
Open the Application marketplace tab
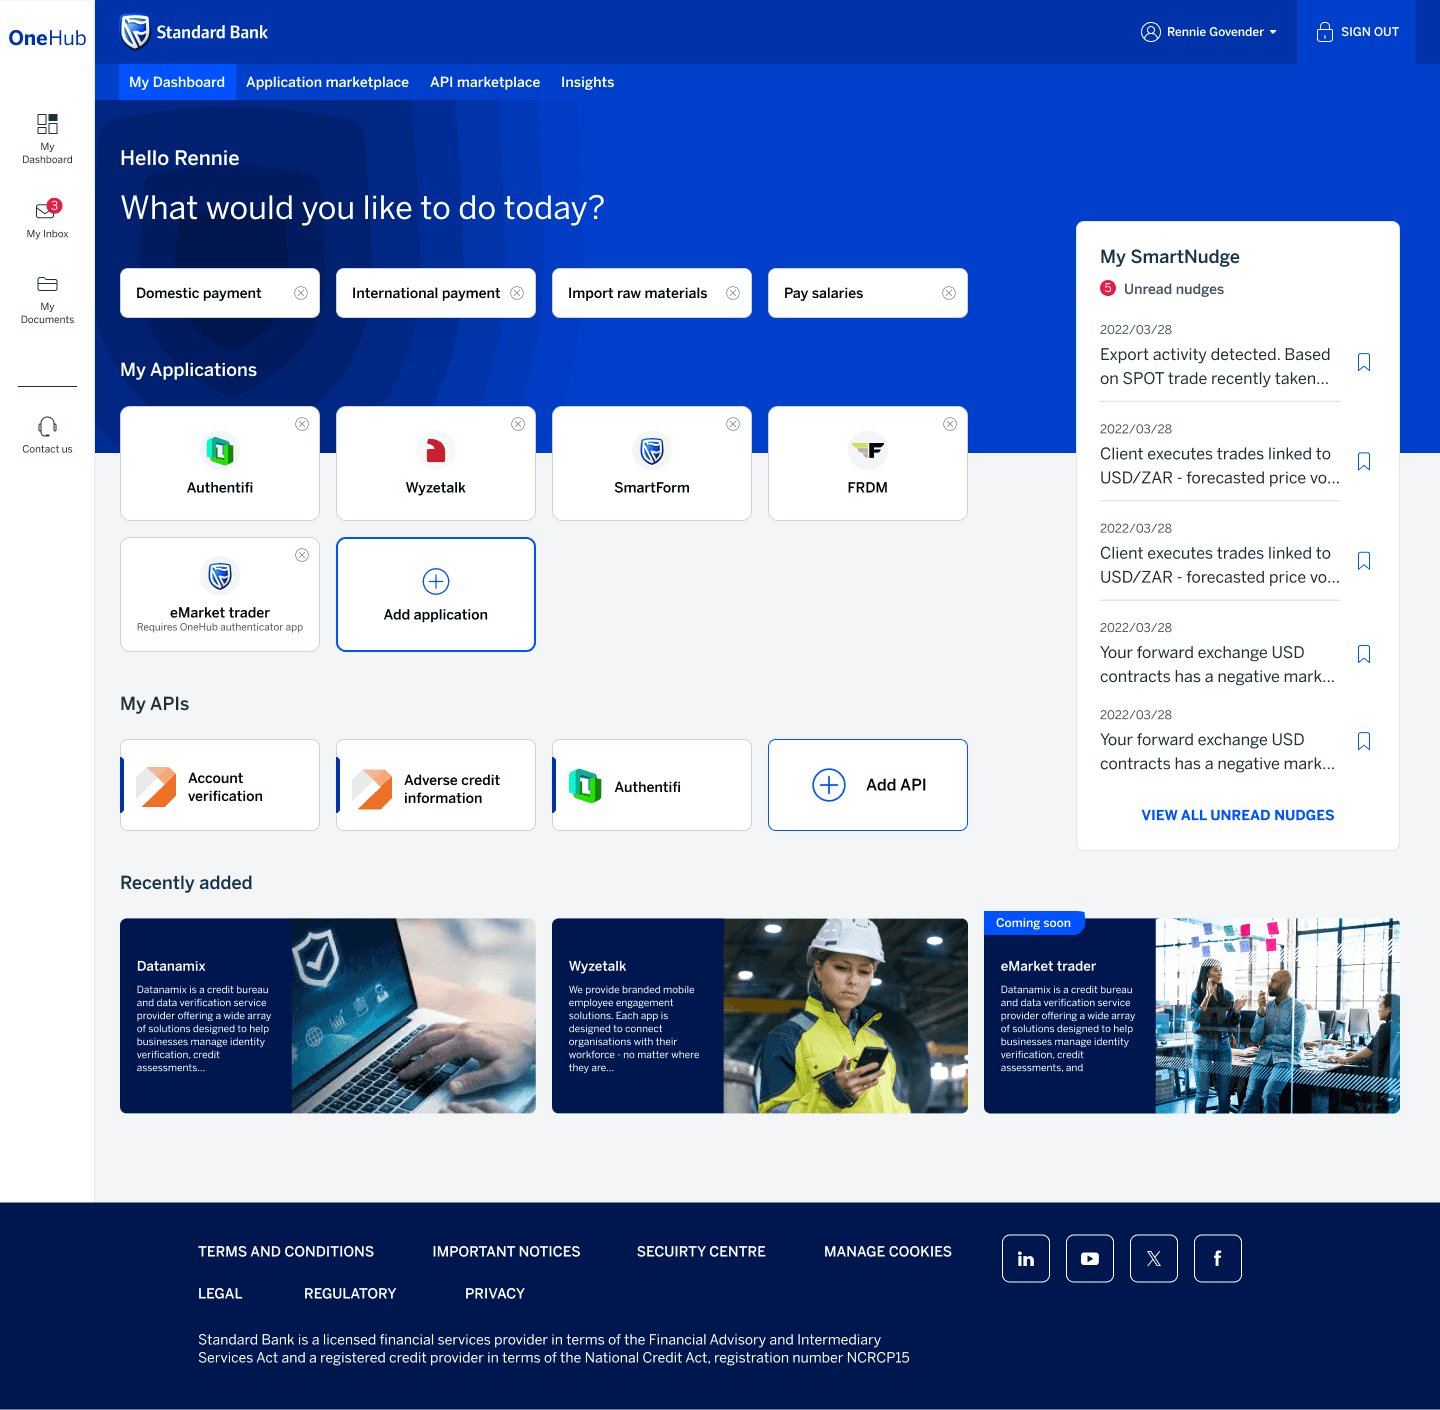327,82
